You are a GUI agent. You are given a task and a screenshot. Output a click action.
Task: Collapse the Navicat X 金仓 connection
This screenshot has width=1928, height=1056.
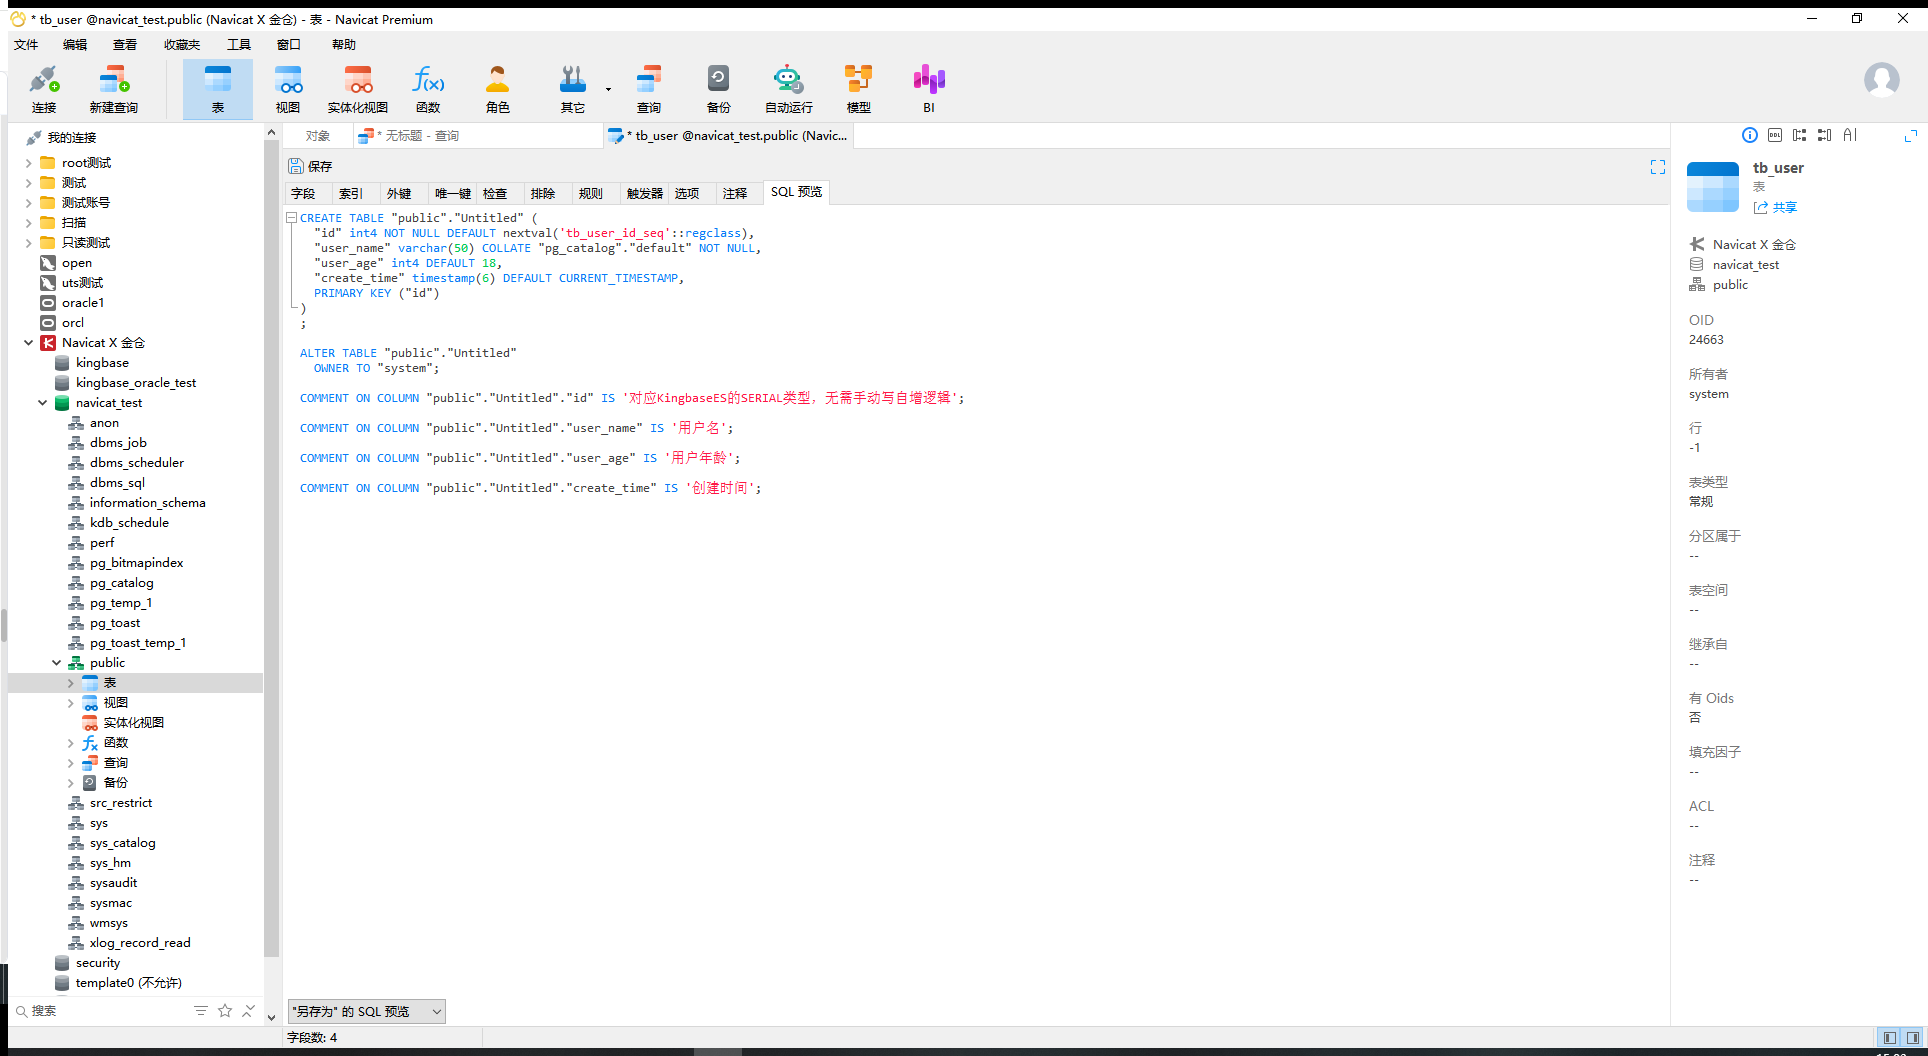pyautogui.click(x=28, y=343)
